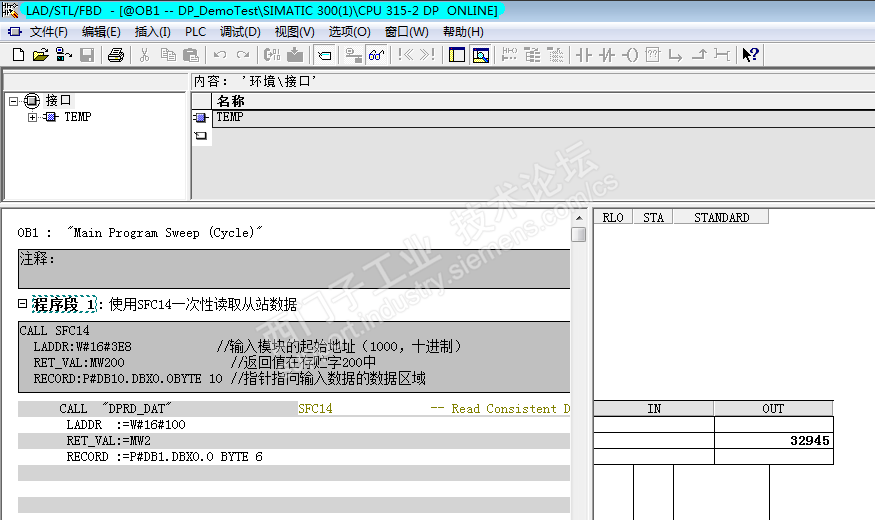Click the normally open contact icon
Image resolution: width=875 pixels, height=520 pixels.
point(584,55)
